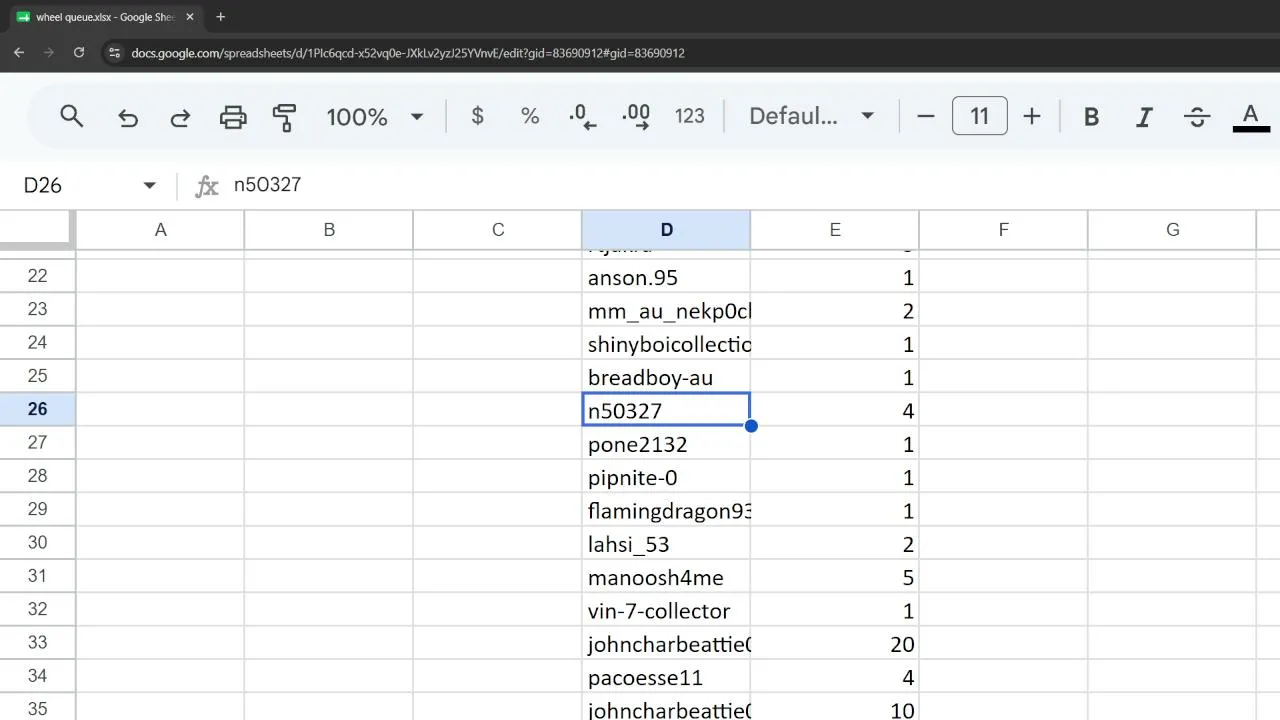Increase font size with plus button

pos(1032,116)
